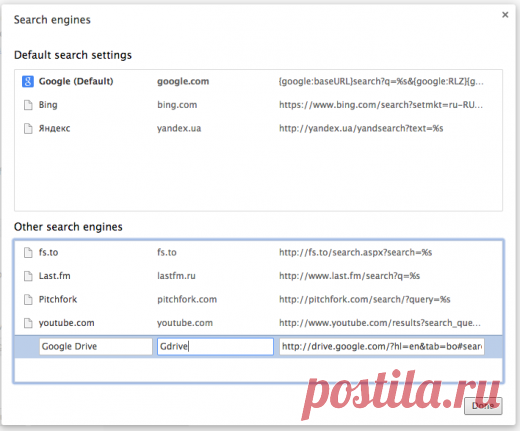Viewport: 520px width, 431px height.
Task: Click the Done button
Action: click(x=483, y=406)
